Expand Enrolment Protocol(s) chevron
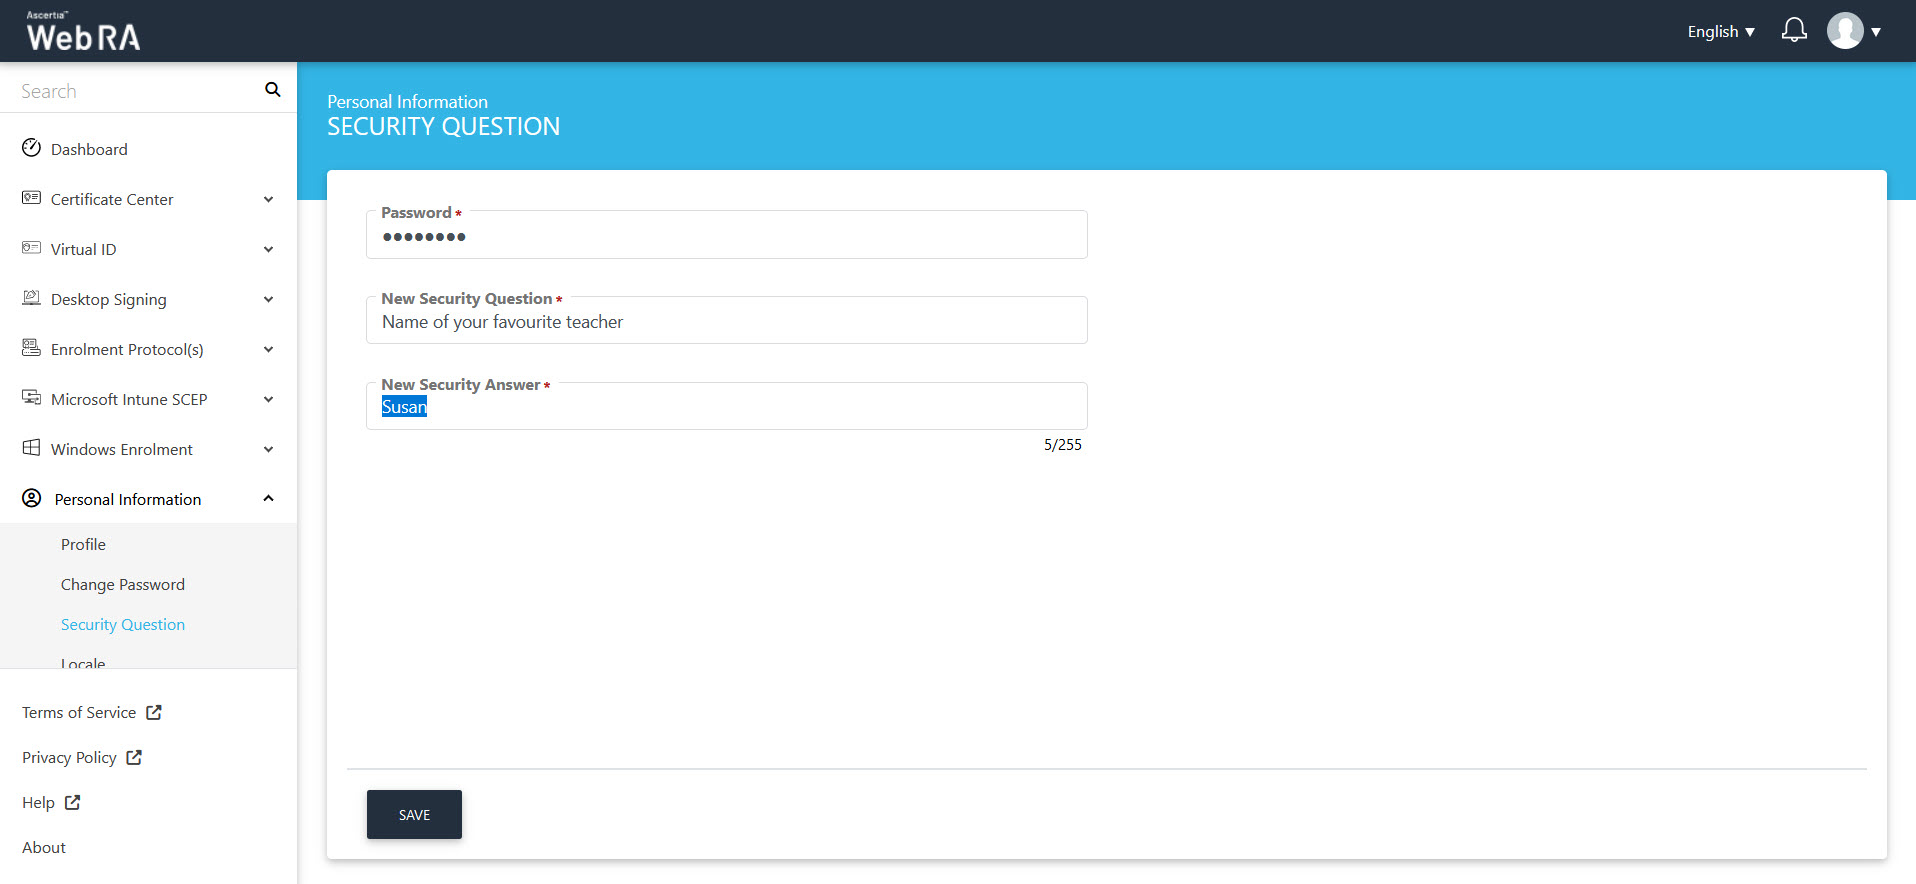Image resolution: width=1916 pixels, height=884 pixels. pyautogui.click(x=268, y=349)
